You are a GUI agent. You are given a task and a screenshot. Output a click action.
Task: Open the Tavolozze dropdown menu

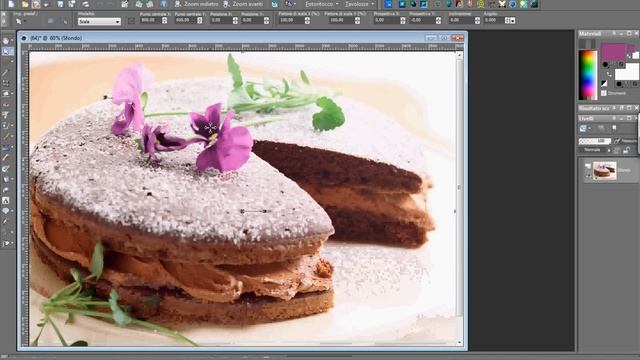(359, 4)
